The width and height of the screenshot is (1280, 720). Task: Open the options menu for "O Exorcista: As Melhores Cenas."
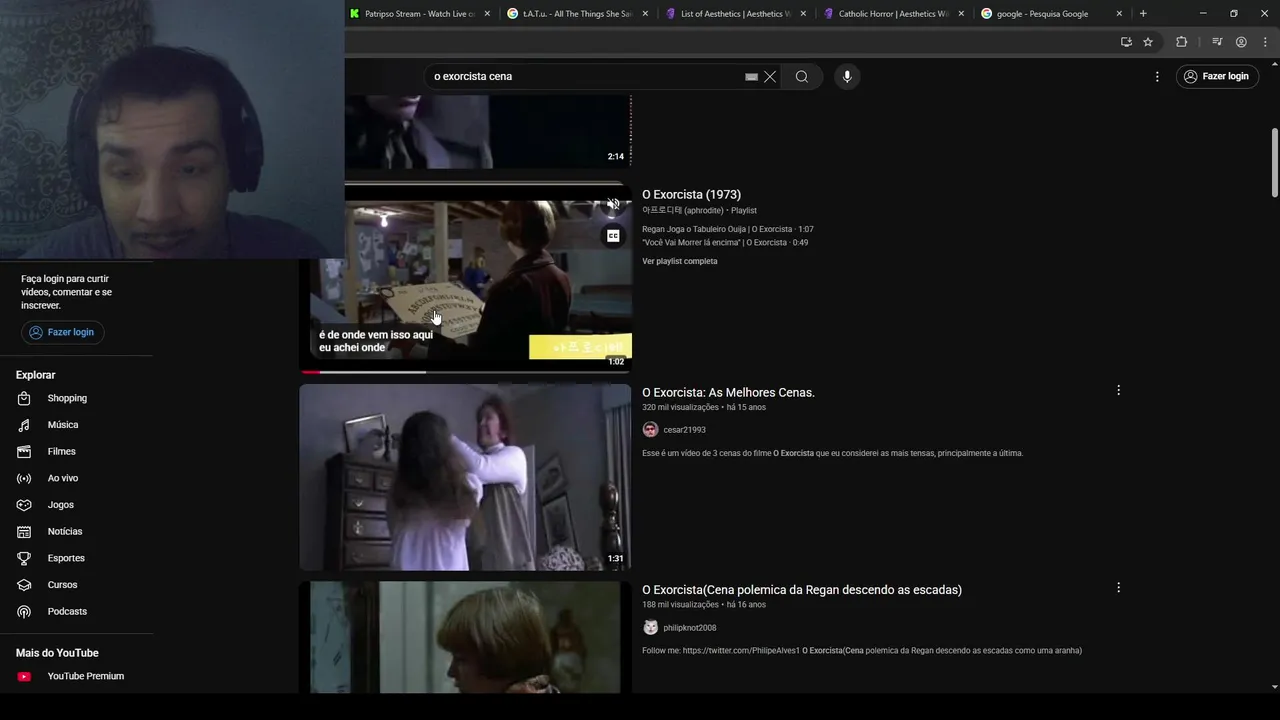1118,390
